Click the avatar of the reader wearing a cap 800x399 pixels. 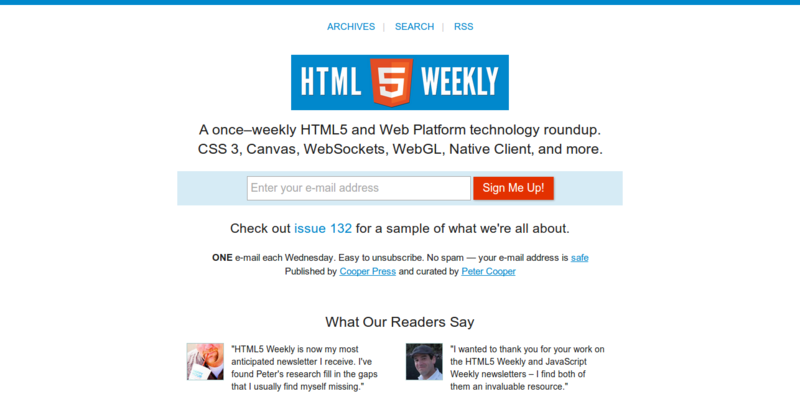pyautogui.click(x=424, y=361)
